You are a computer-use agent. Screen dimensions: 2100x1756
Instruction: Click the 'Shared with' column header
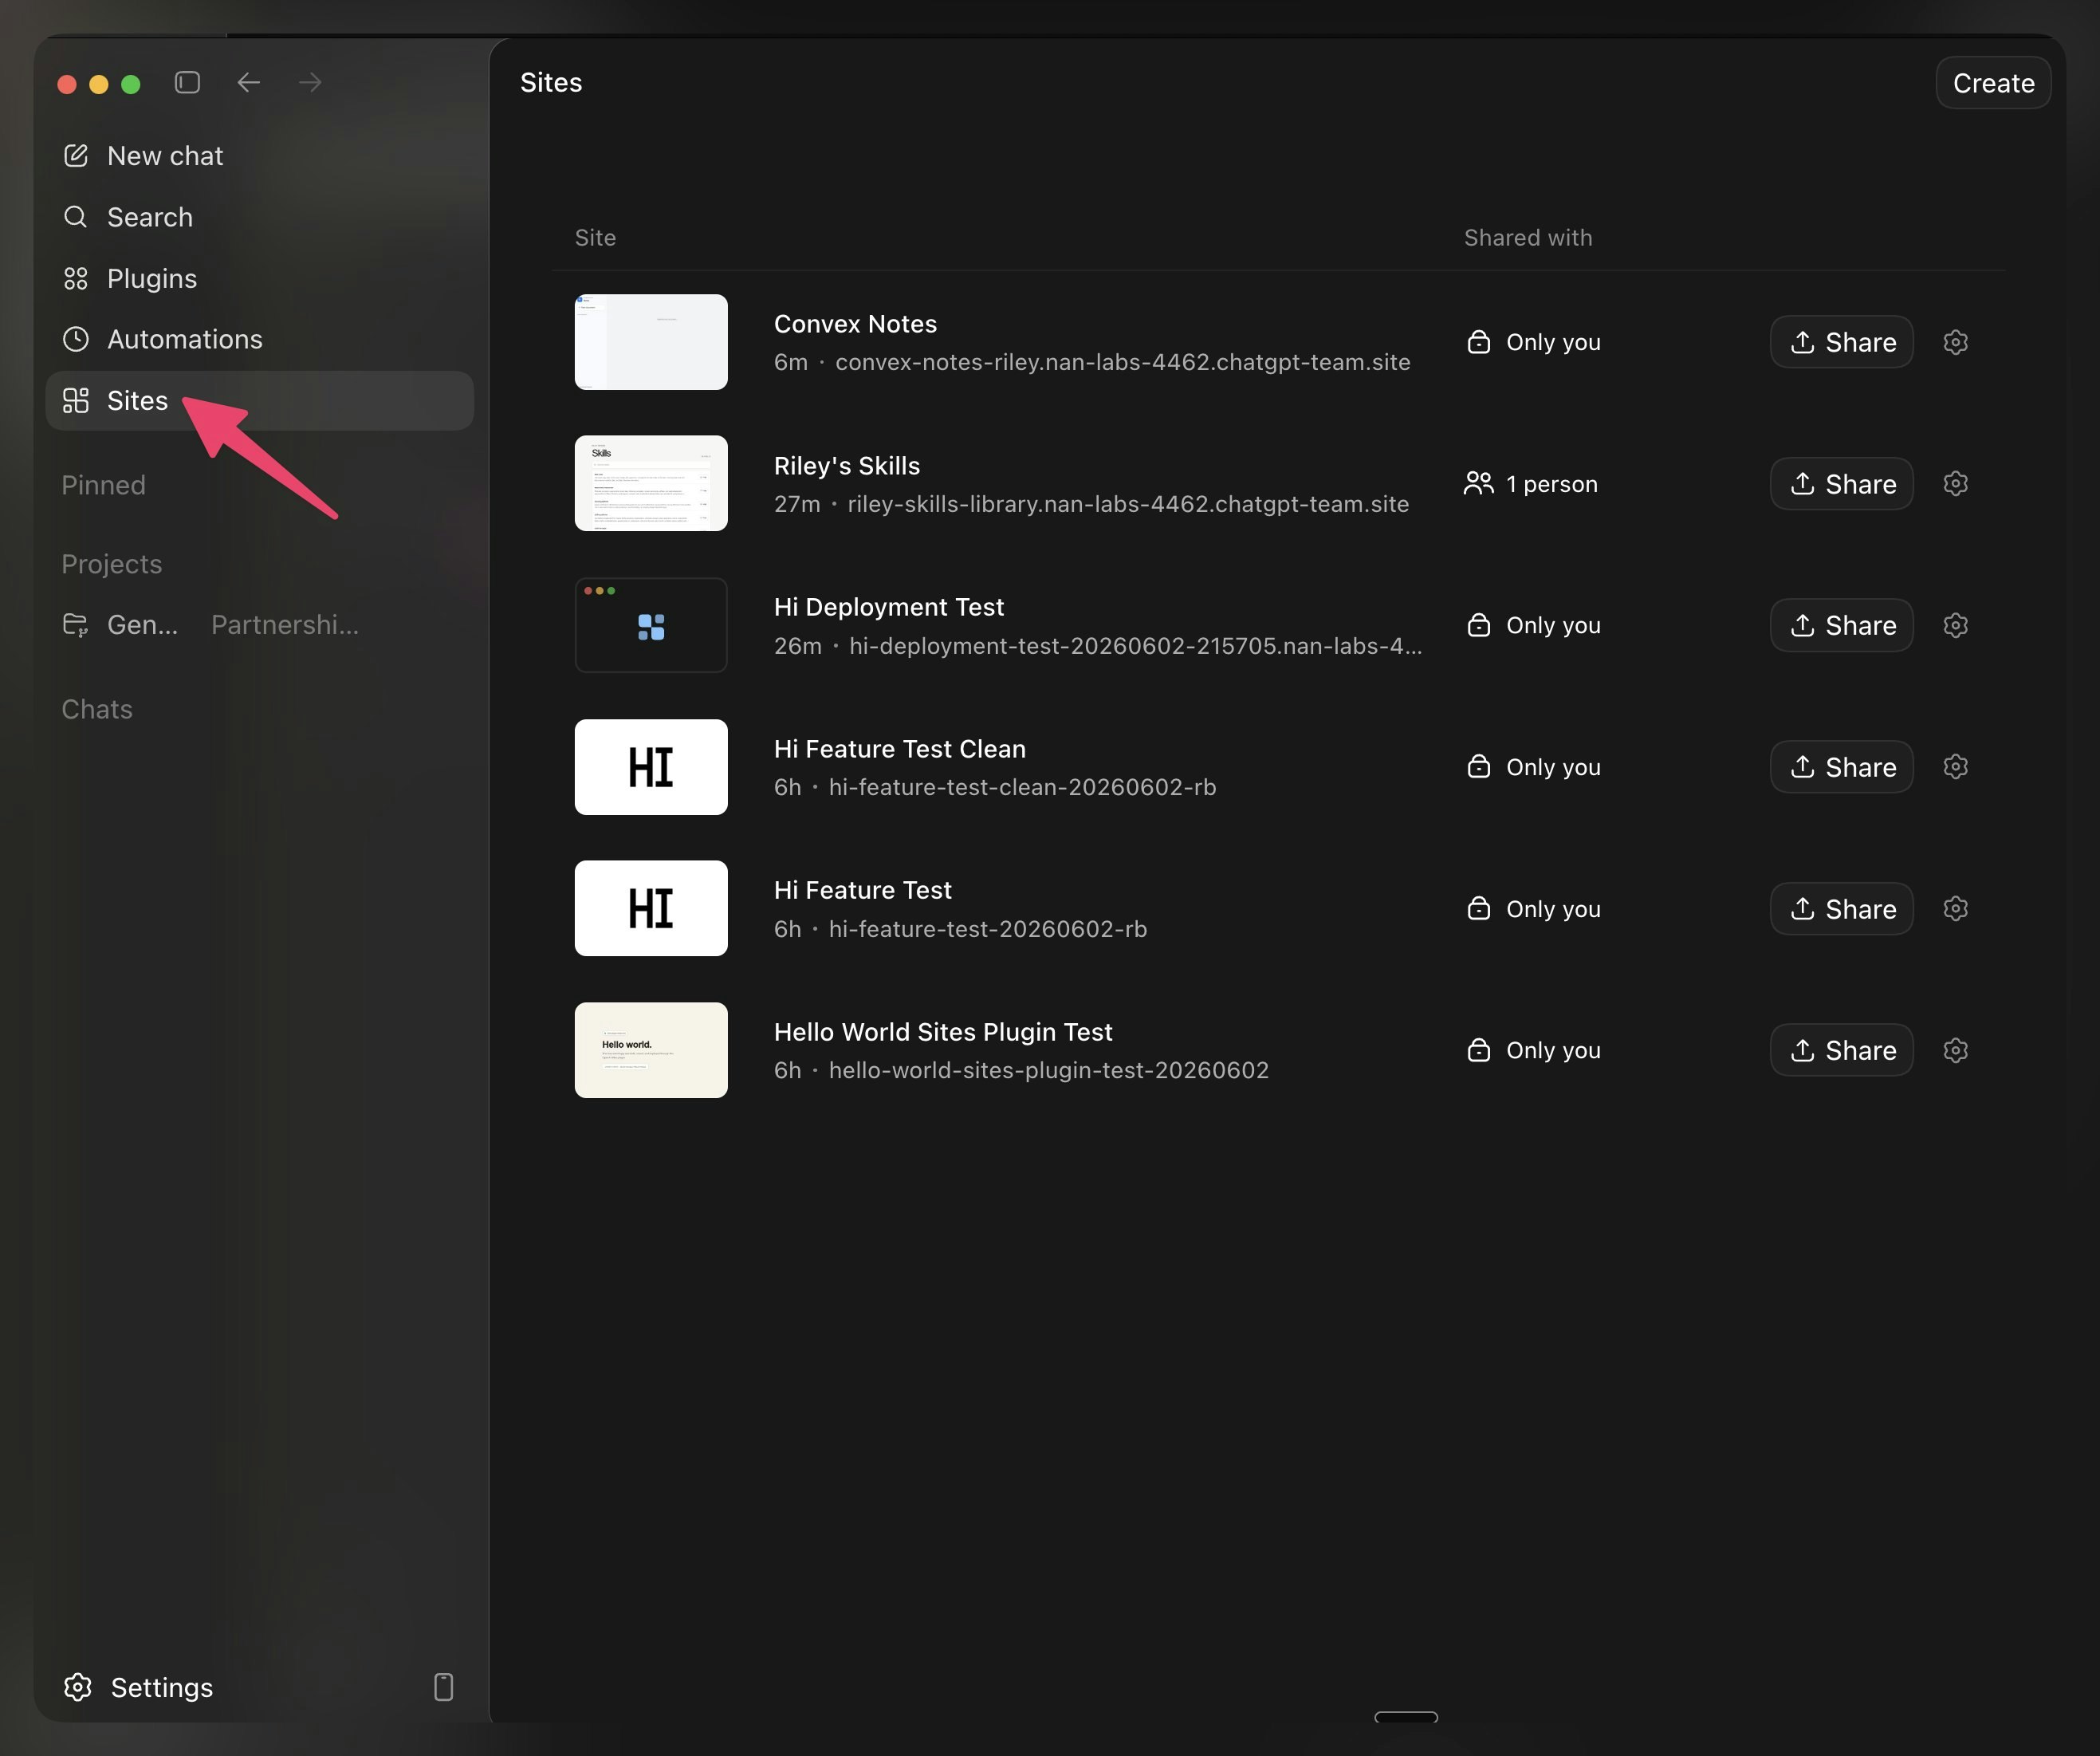pos(1528,238)
